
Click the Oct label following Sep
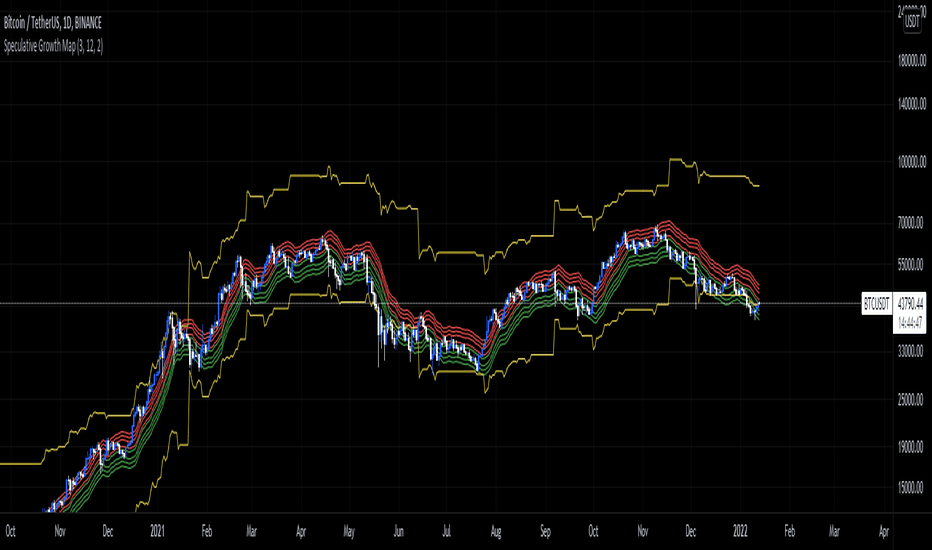click(x=593, y=531)
